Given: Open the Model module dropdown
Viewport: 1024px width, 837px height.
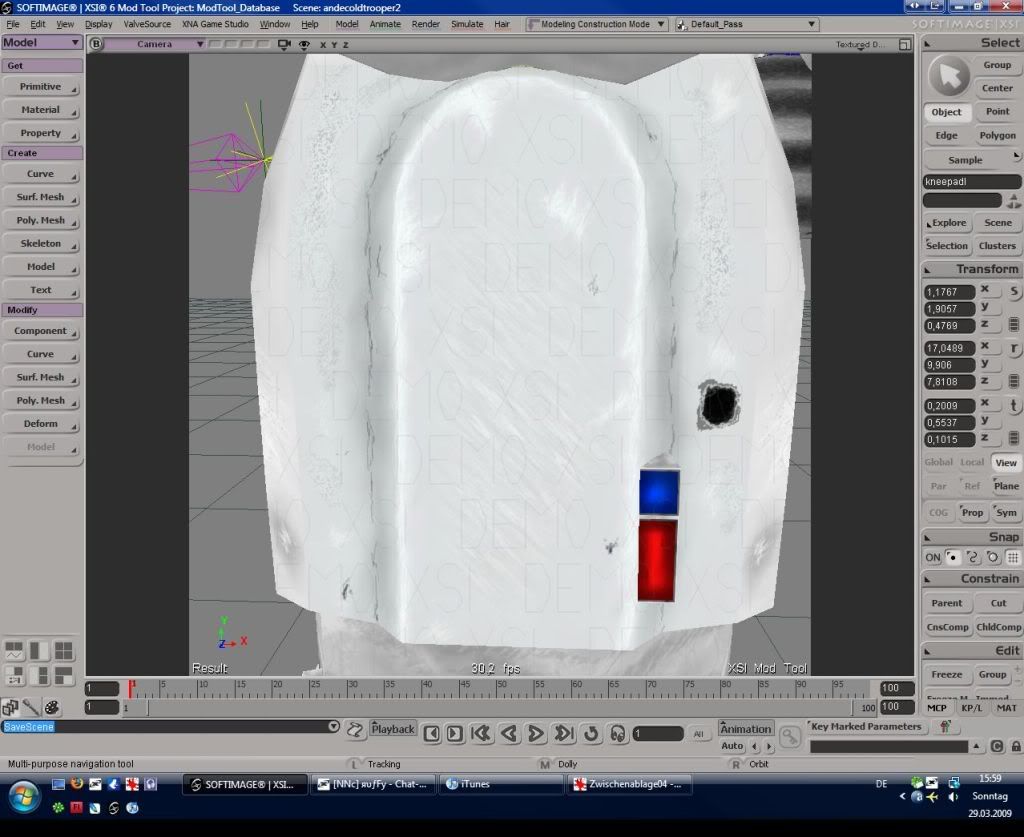Looking at the screenshot, I should tap(41, 42).
